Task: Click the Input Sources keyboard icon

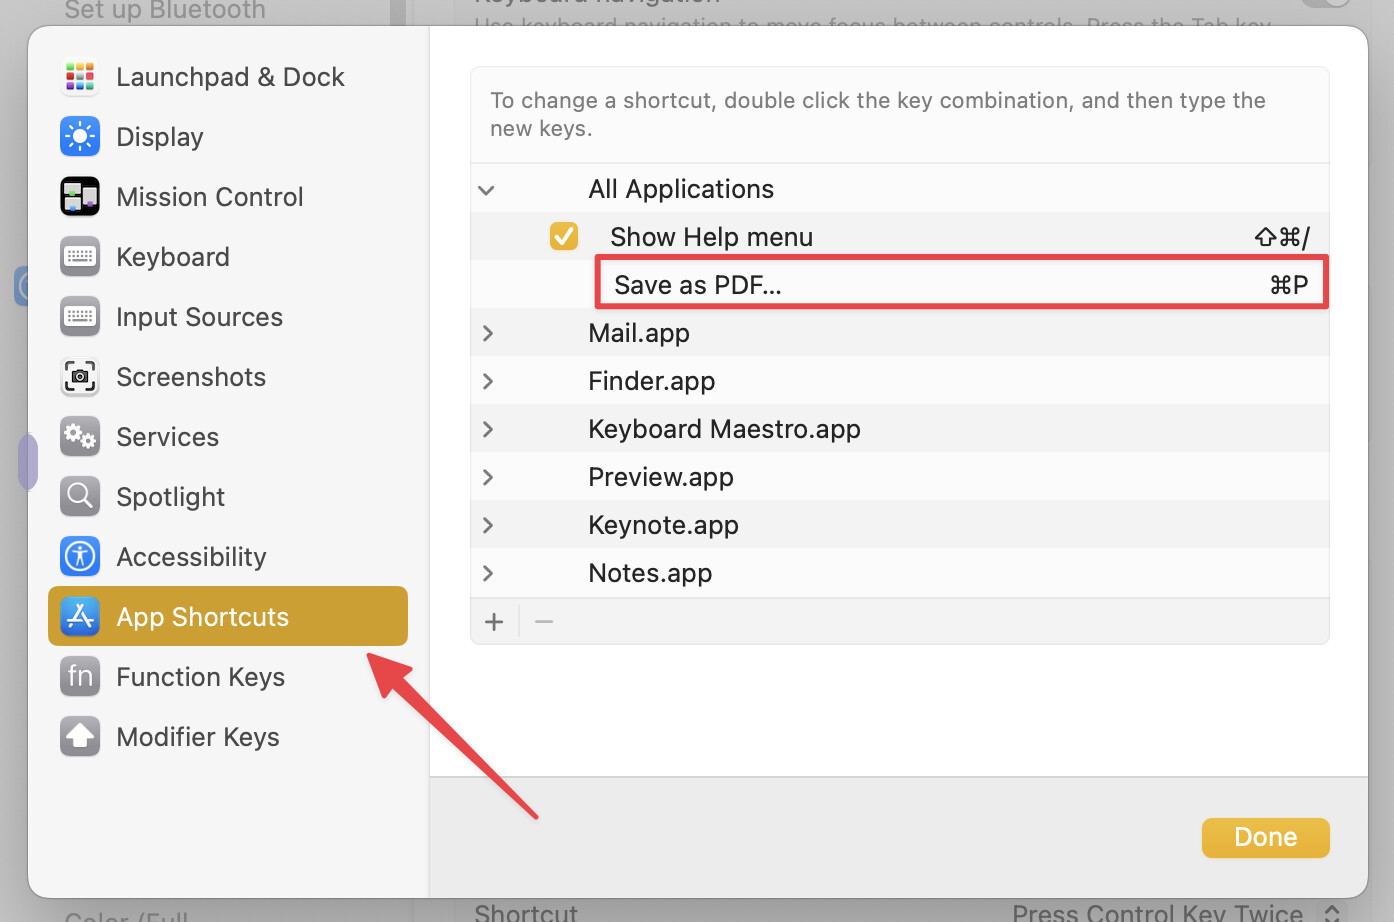Action: (x=80, y=317)
